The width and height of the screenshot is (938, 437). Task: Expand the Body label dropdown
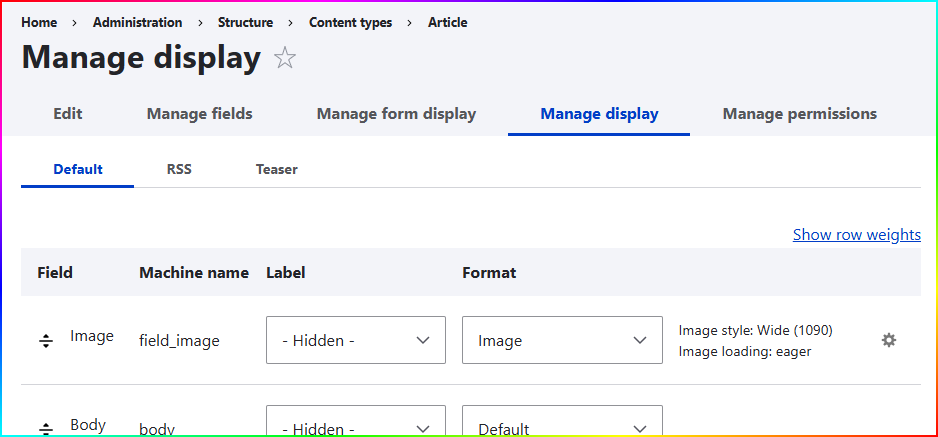tap(355, 425)
